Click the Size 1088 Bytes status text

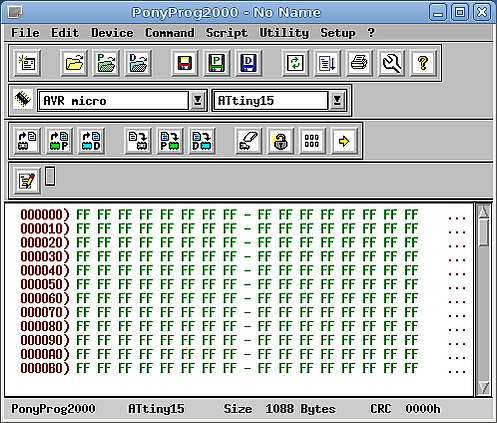(280, 409)
